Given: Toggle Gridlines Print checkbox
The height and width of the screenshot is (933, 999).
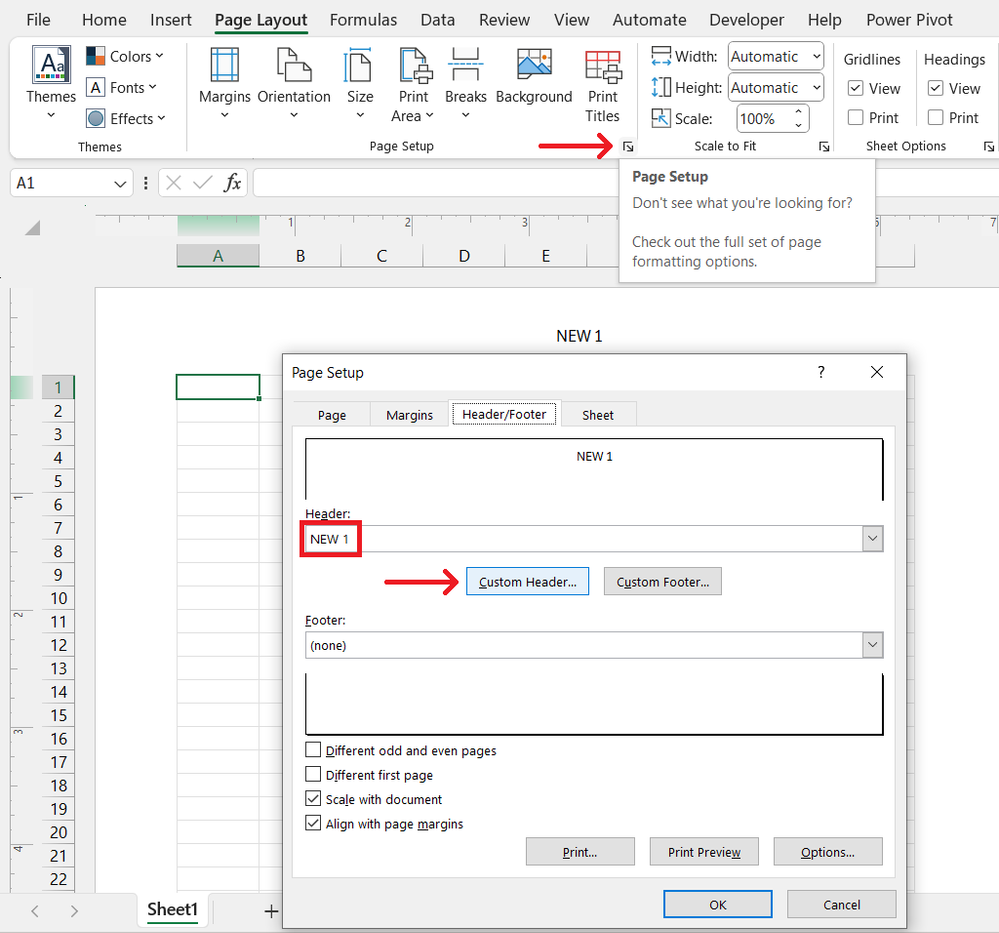Looking at the screenshot, I should click(x=856, y=117).
